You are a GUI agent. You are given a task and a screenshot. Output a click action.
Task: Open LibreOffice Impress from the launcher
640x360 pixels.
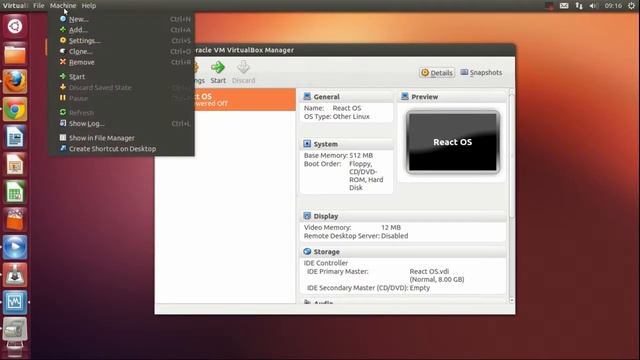pos(15,164)
